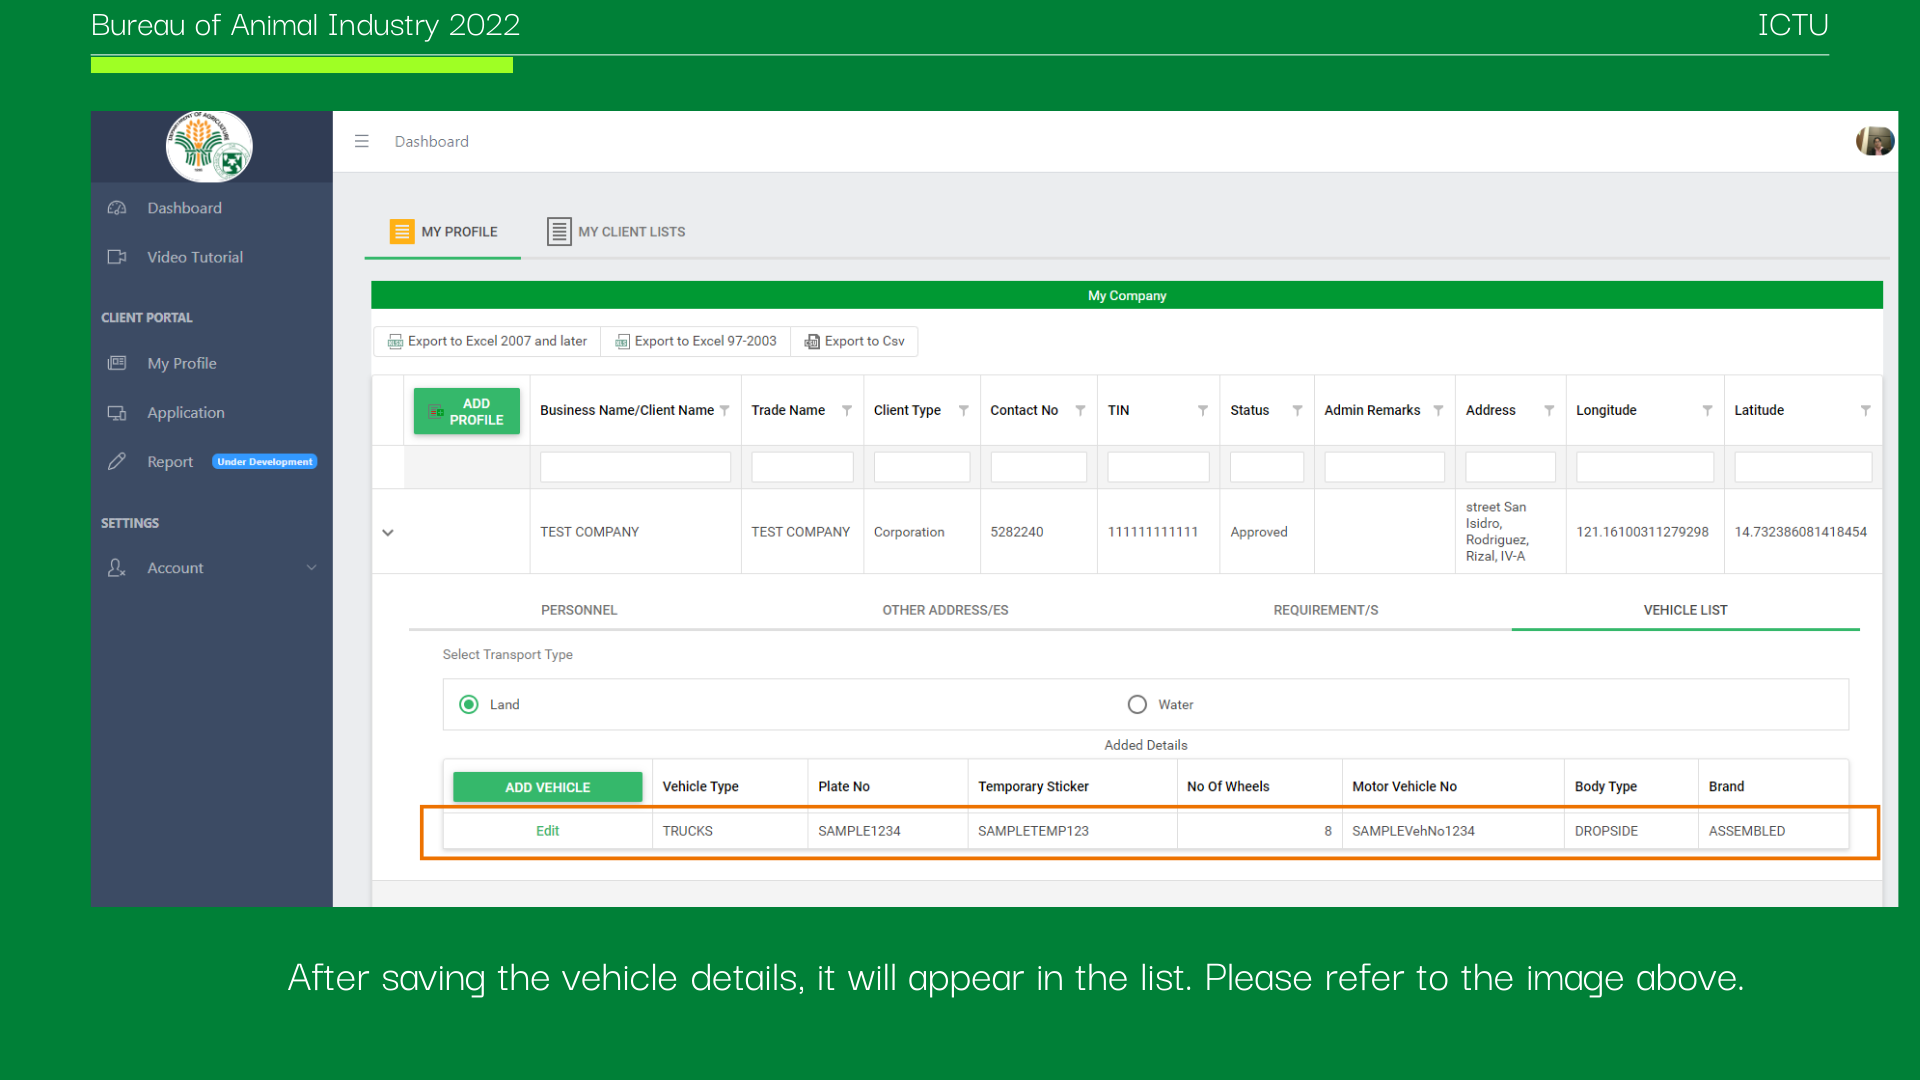Click the Account person icon
The image size is (1920, 1080).
coord(117,567)
